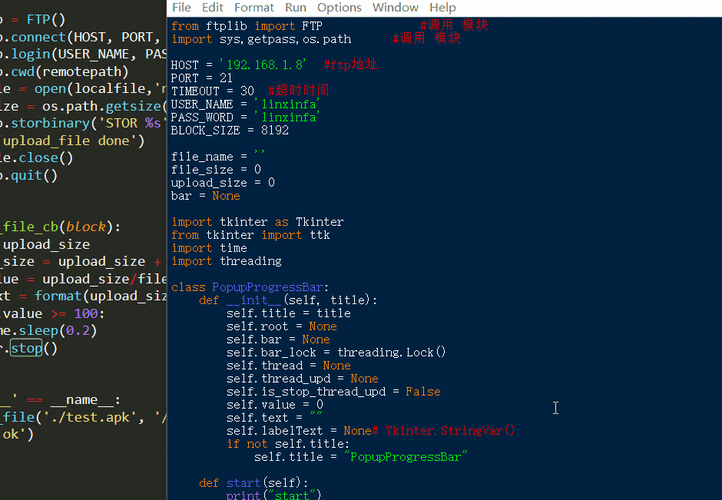Click the upload_size = 0 line

point(223,183)
